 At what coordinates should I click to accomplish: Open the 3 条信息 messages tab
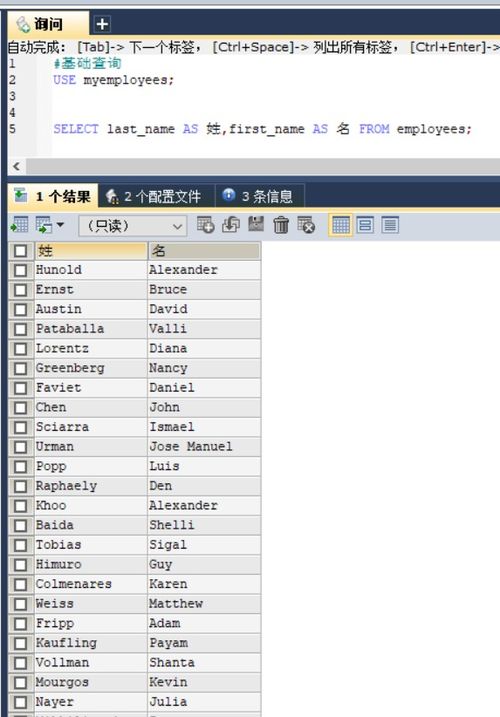point(258,197)
